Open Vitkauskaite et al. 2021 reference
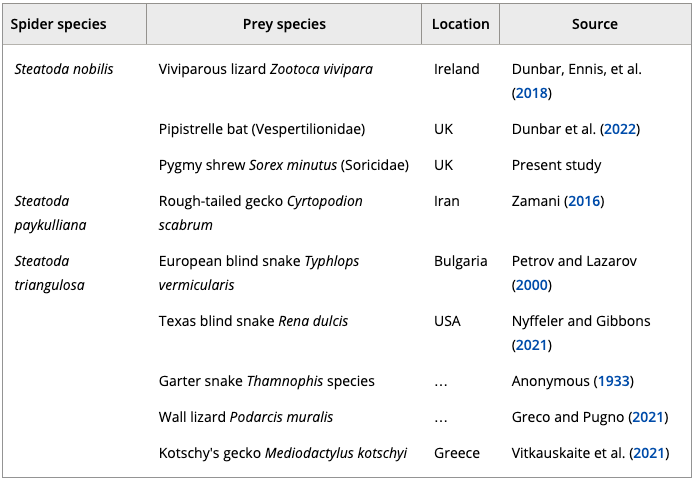 click(x=648, y=453)
